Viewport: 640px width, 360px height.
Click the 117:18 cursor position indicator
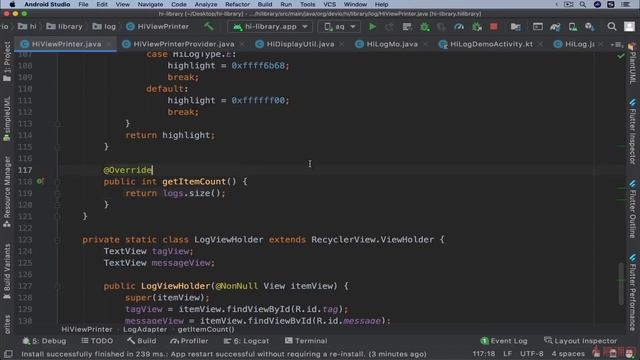point(484,354)
